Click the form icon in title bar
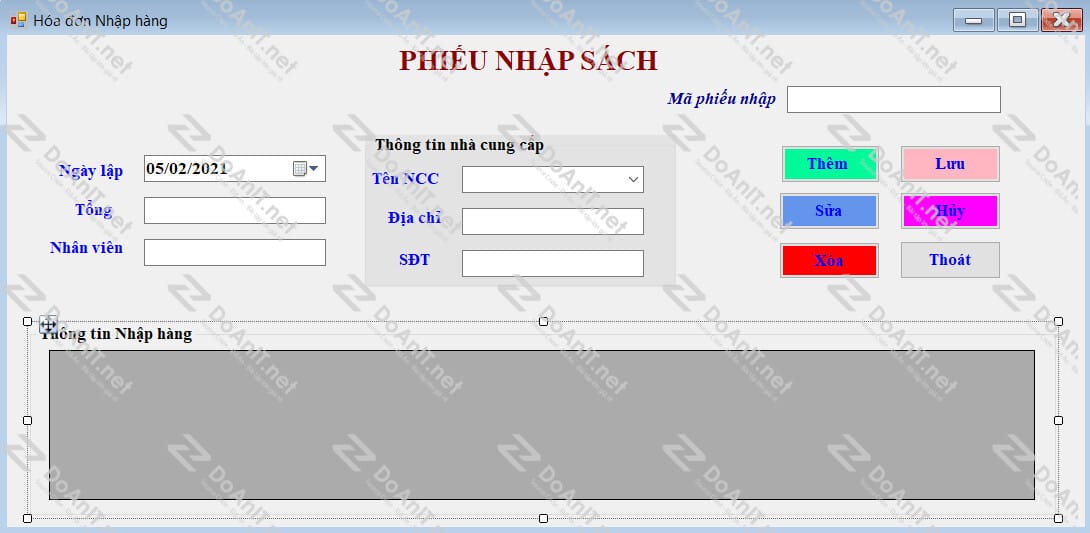 point(17,20)
